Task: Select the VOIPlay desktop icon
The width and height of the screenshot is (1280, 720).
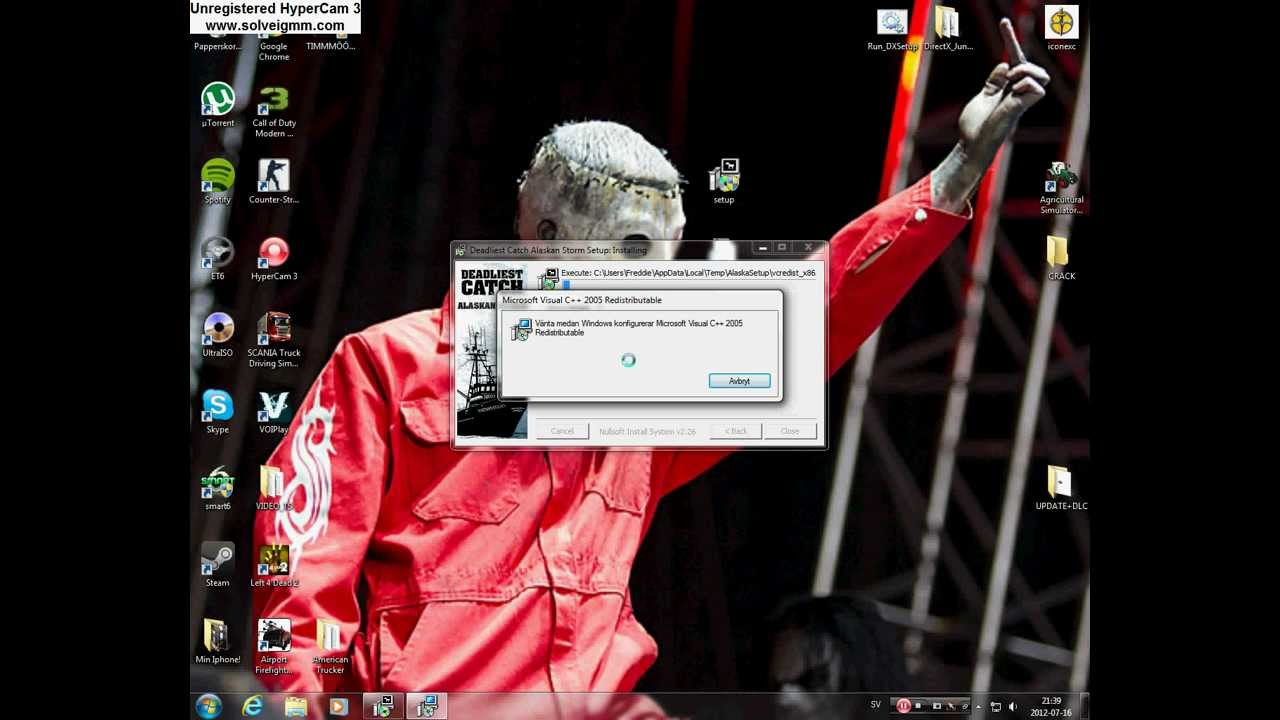Action: click(274, 412)
